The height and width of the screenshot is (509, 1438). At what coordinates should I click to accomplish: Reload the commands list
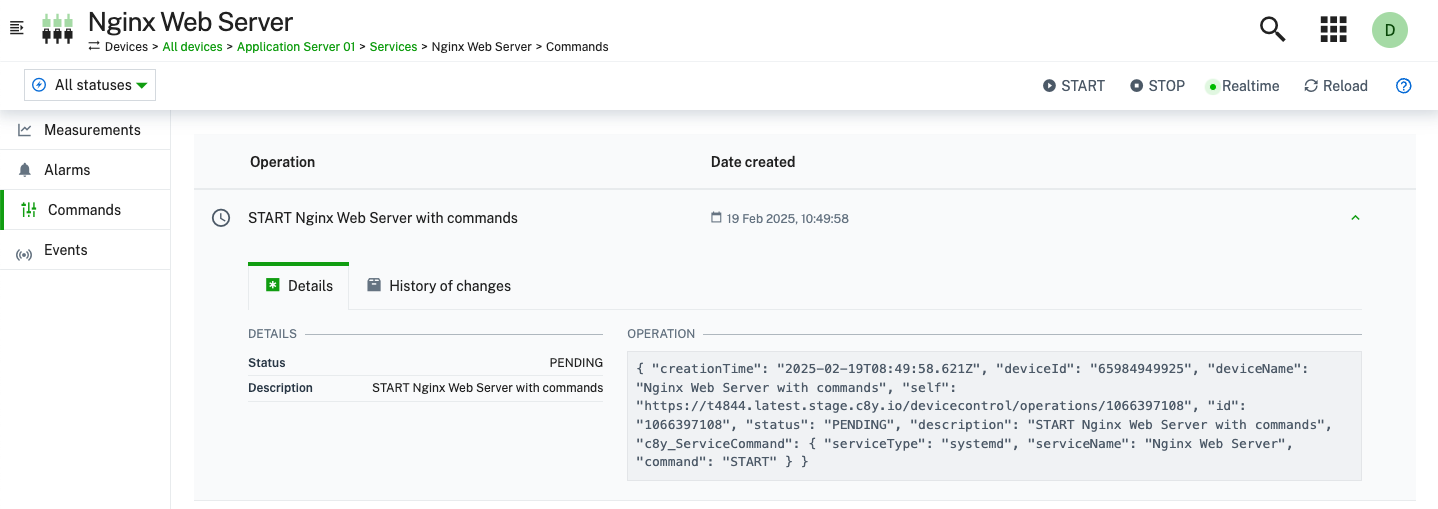[1335, 86]
